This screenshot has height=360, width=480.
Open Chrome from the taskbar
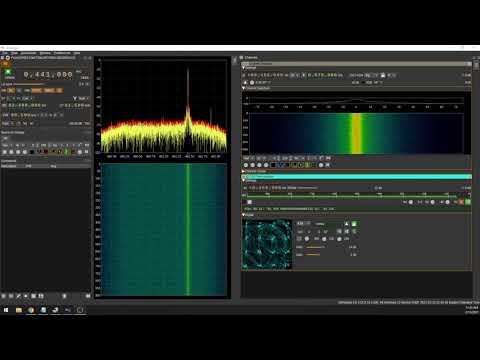coord(31,310)
